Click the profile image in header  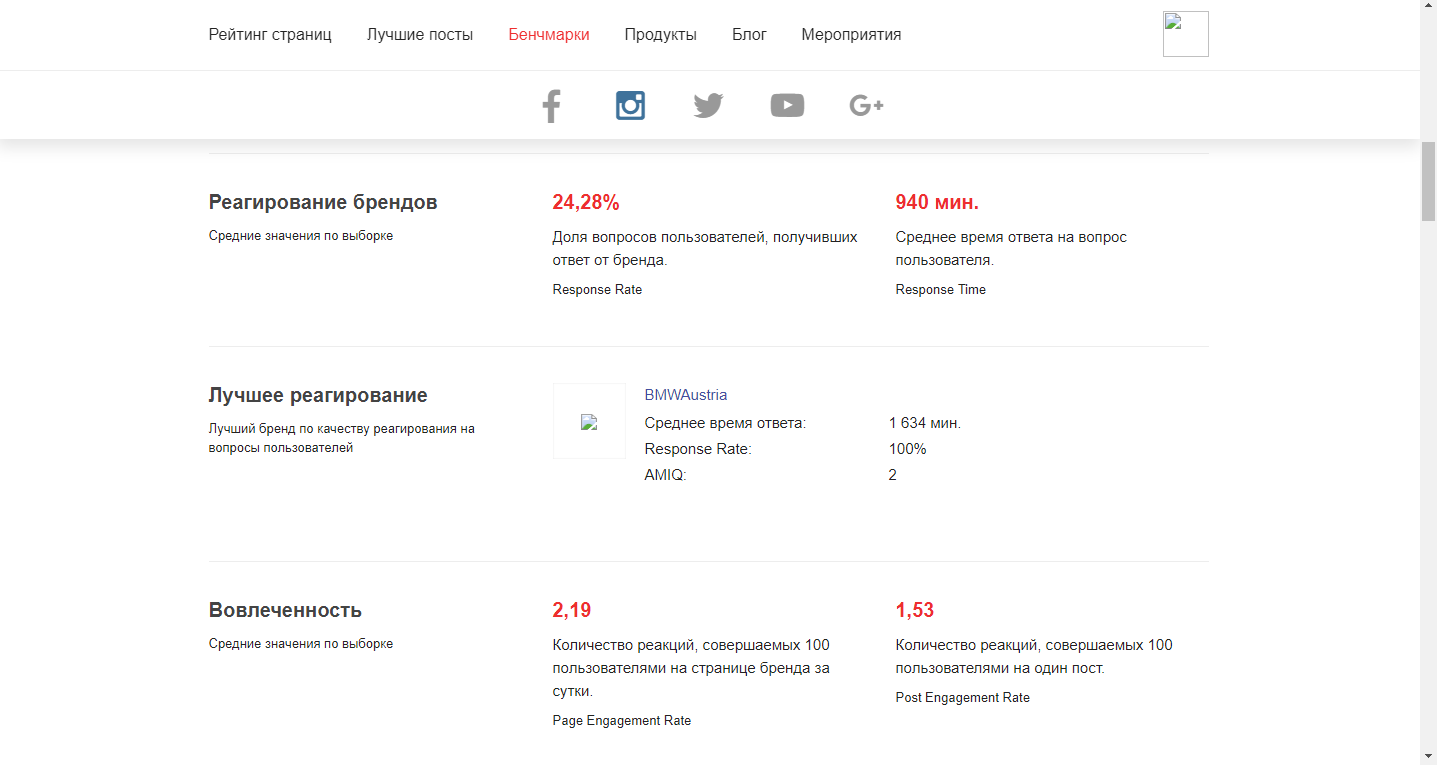point(1185,34)
